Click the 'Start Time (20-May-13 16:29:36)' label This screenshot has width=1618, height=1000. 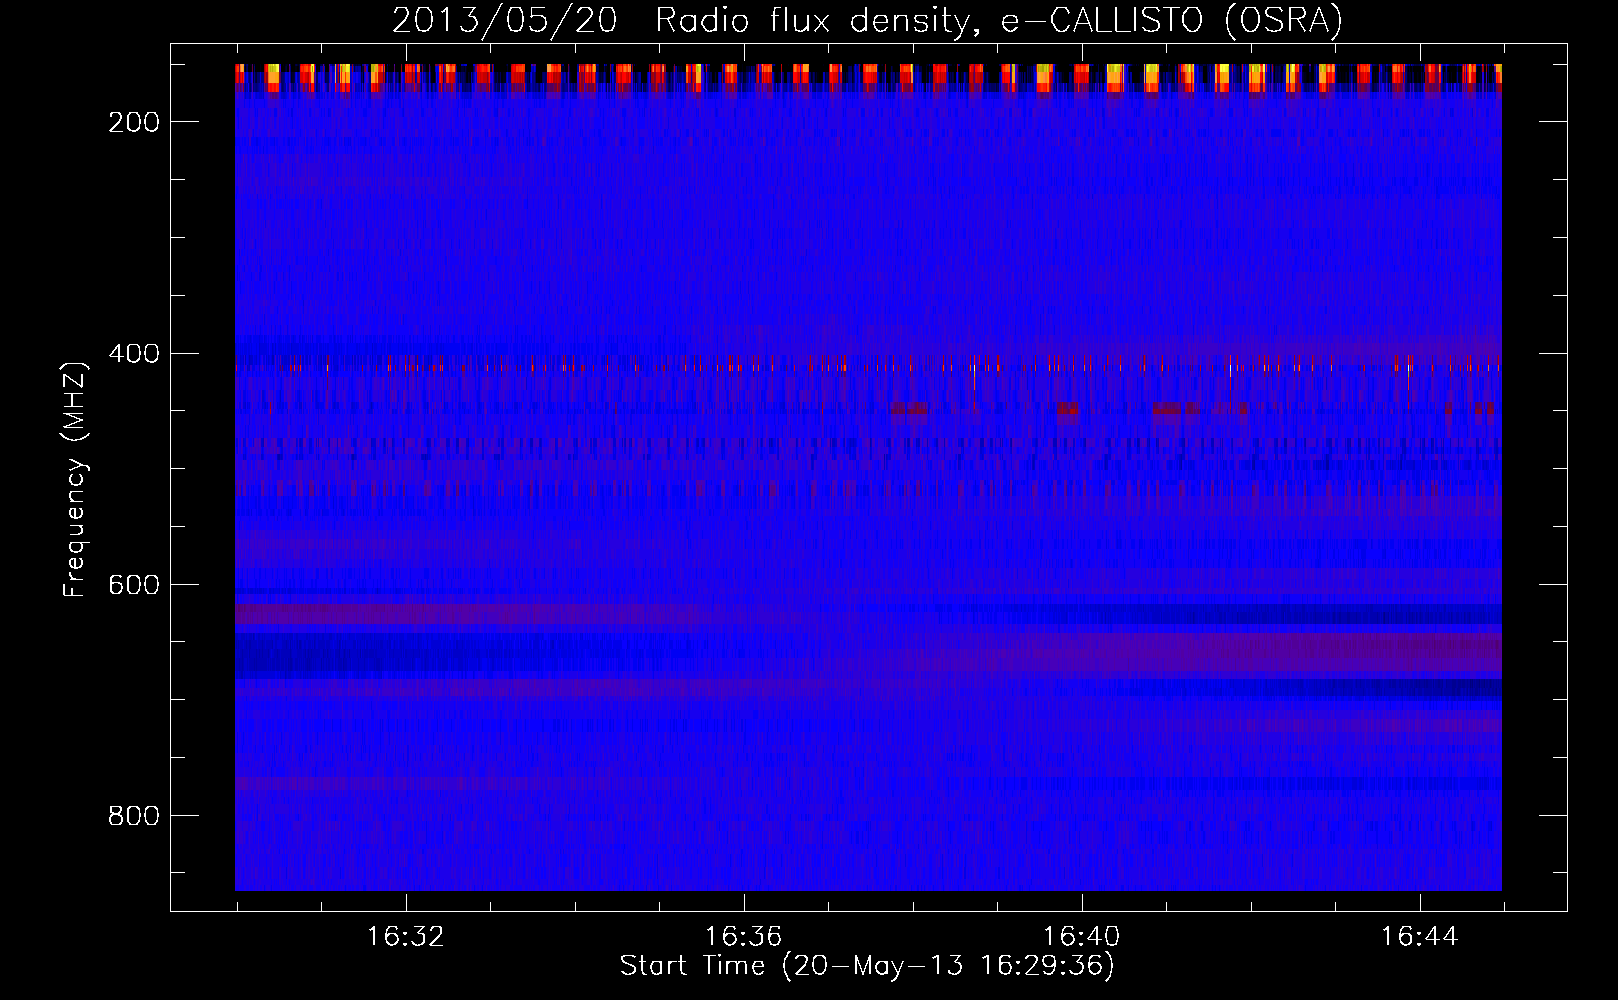click(867, 966)
